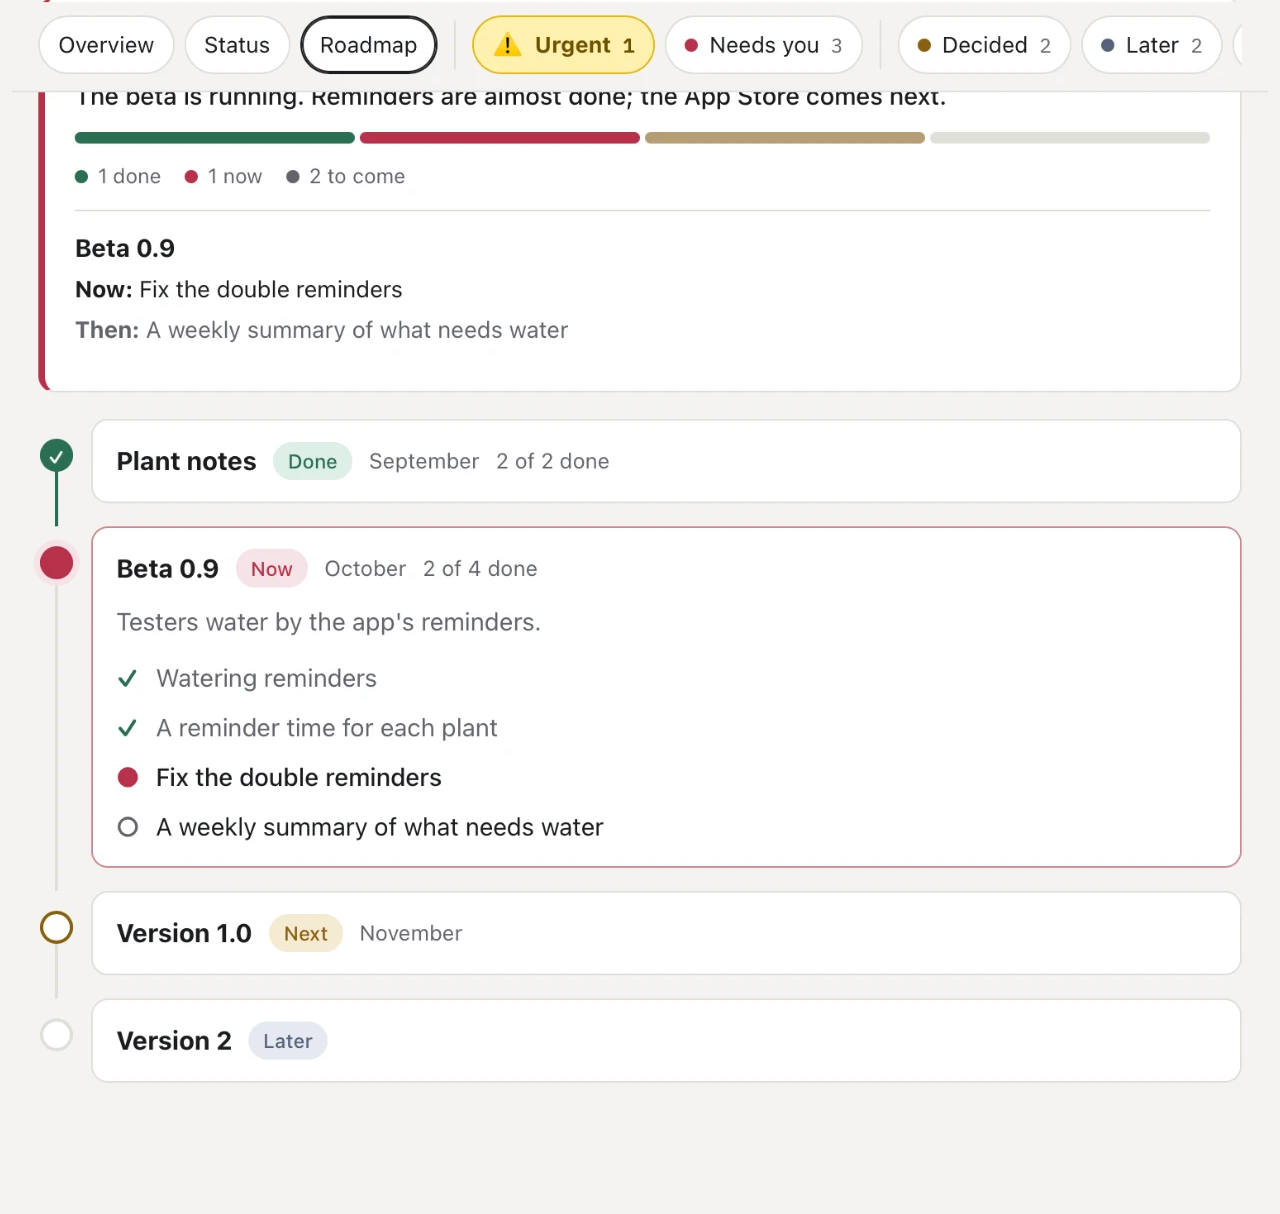Click the grey ring marker beside Version 2

point(56,1035)
